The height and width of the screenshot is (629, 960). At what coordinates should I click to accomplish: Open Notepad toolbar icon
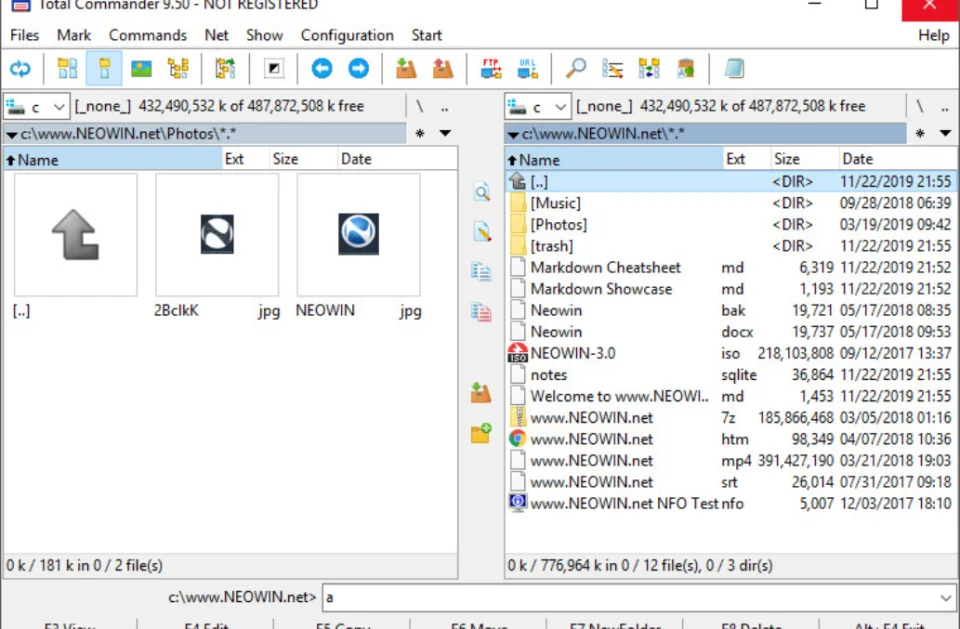point(734,69)
